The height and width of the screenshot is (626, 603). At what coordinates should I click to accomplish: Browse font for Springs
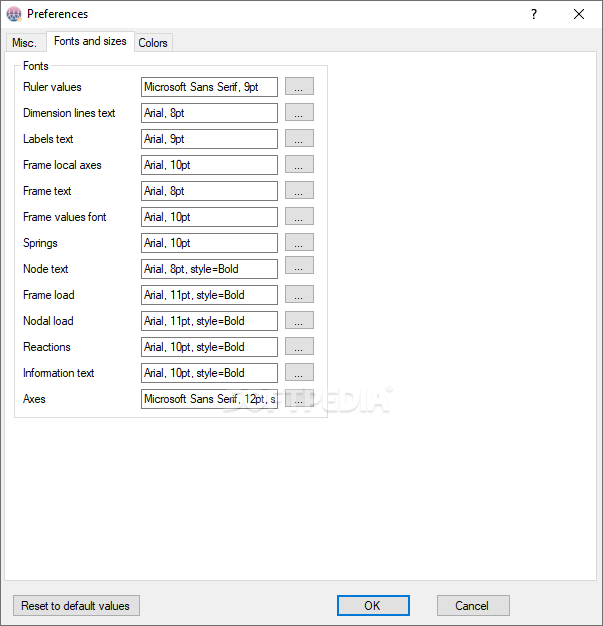(x=299, y=242)
